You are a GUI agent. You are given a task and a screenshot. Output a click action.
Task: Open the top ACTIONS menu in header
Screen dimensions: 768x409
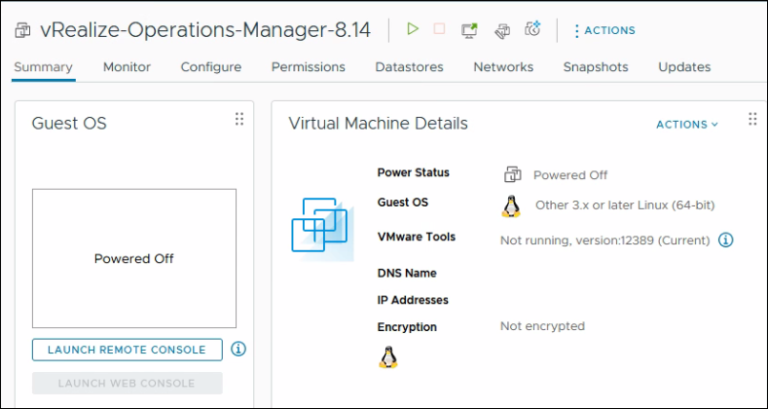604,30
